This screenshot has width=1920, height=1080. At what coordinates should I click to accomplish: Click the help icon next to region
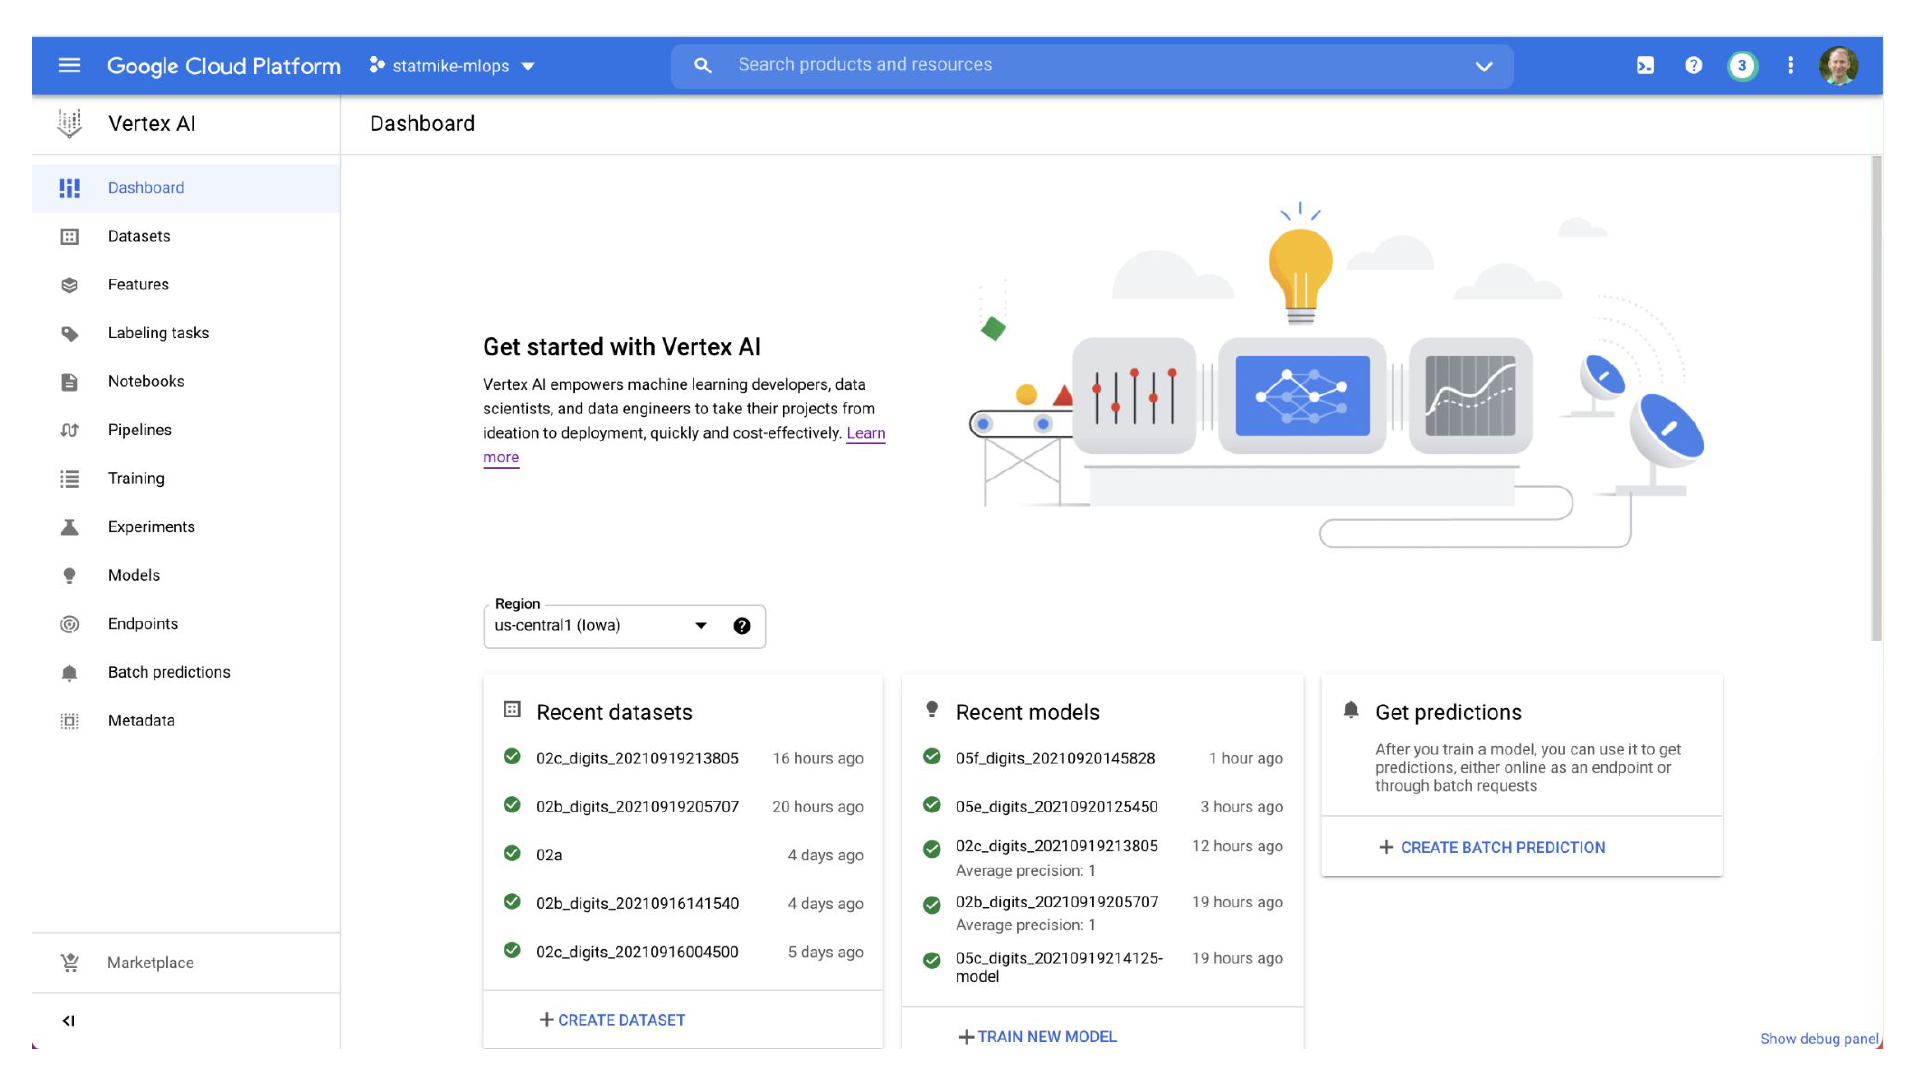740,625
